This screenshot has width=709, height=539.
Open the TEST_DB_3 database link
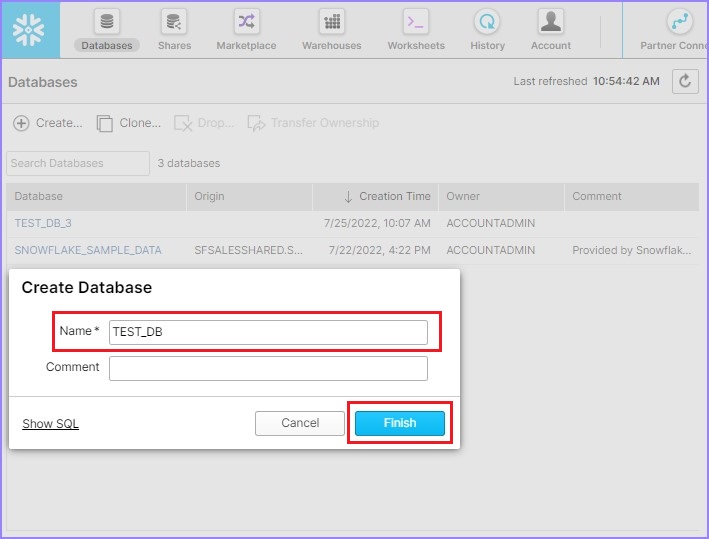43,223
